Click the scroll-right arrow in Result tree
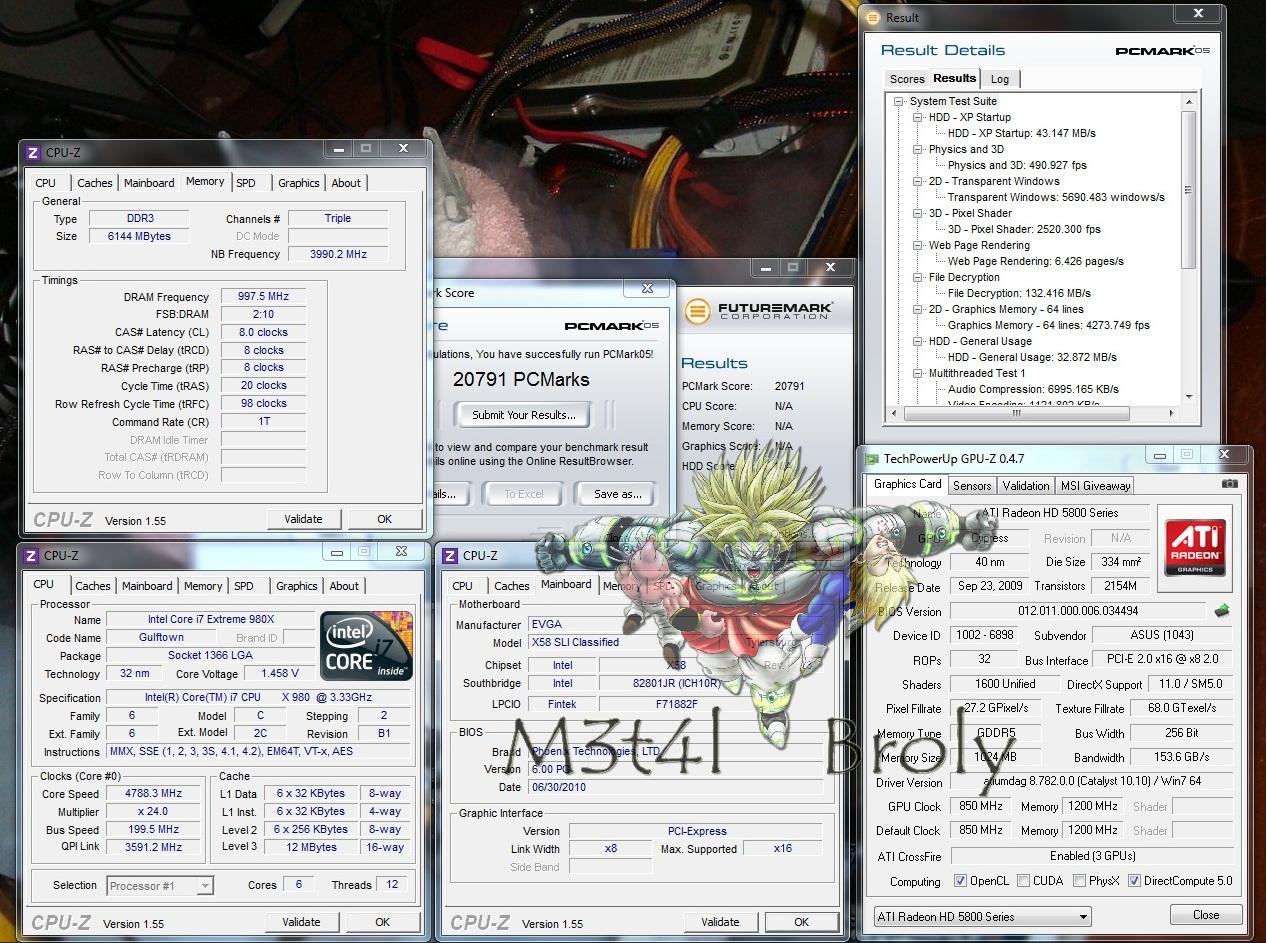 [1173, 413]
